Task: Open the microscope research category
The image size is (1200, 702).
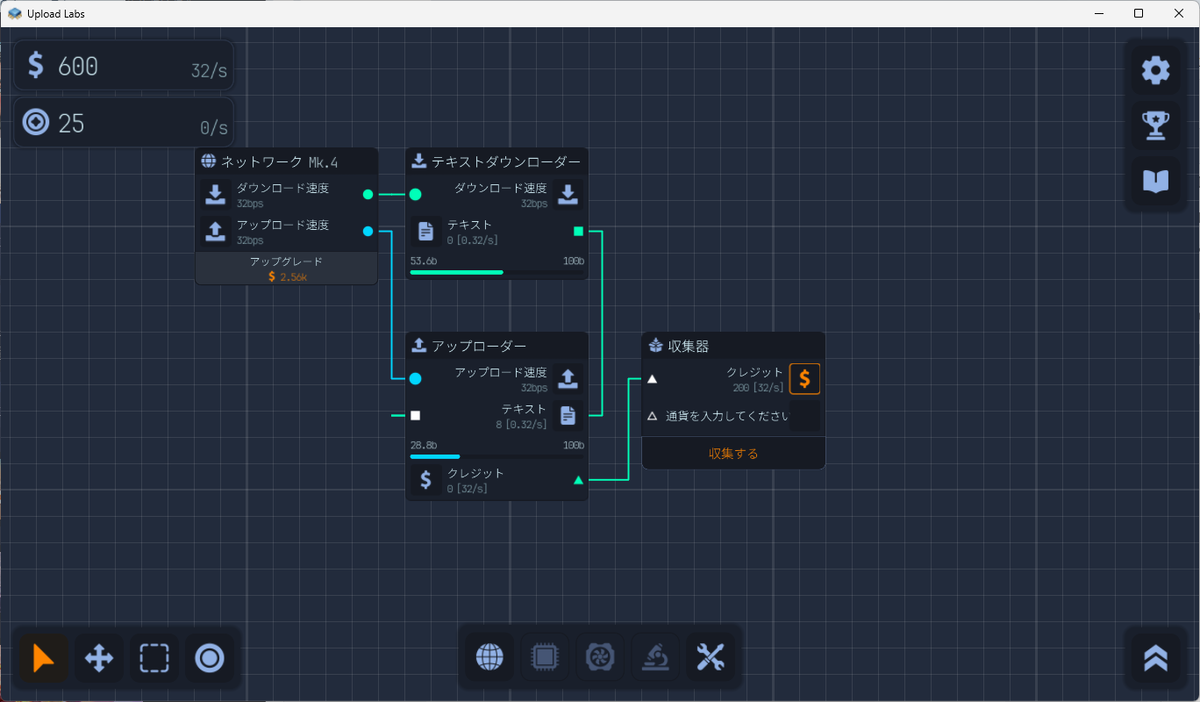Action: point(654,657)
